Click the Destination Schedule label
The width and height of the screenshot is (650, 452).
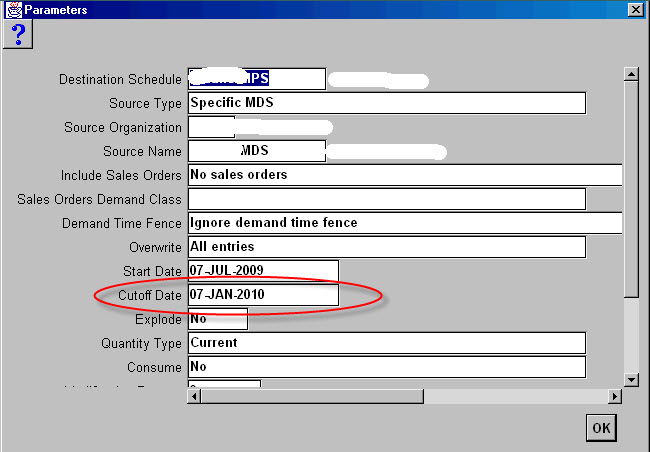[x=120, y=79]
